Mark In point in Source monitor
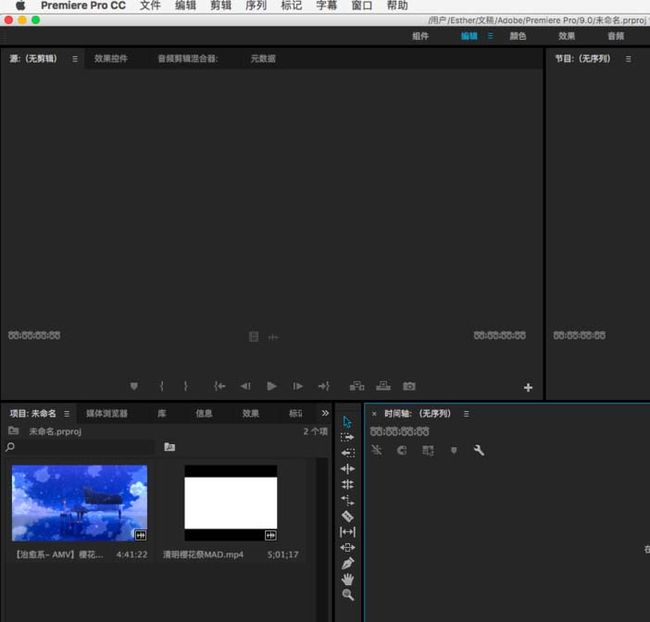This screenshot has height=622, width=650. 162,386
